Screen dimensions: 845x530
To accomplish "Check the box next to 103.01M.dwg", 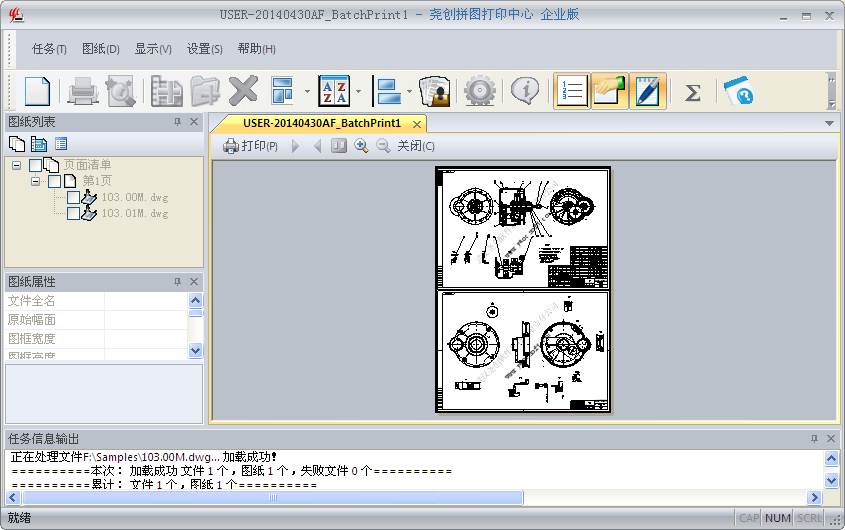I will tap(73, 213).
